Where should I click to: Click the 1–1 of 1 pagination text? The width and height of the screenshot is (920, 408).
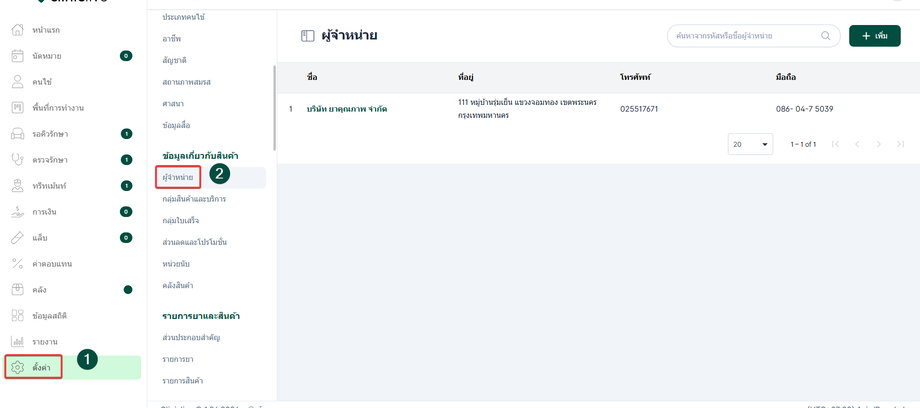(803, 144)
